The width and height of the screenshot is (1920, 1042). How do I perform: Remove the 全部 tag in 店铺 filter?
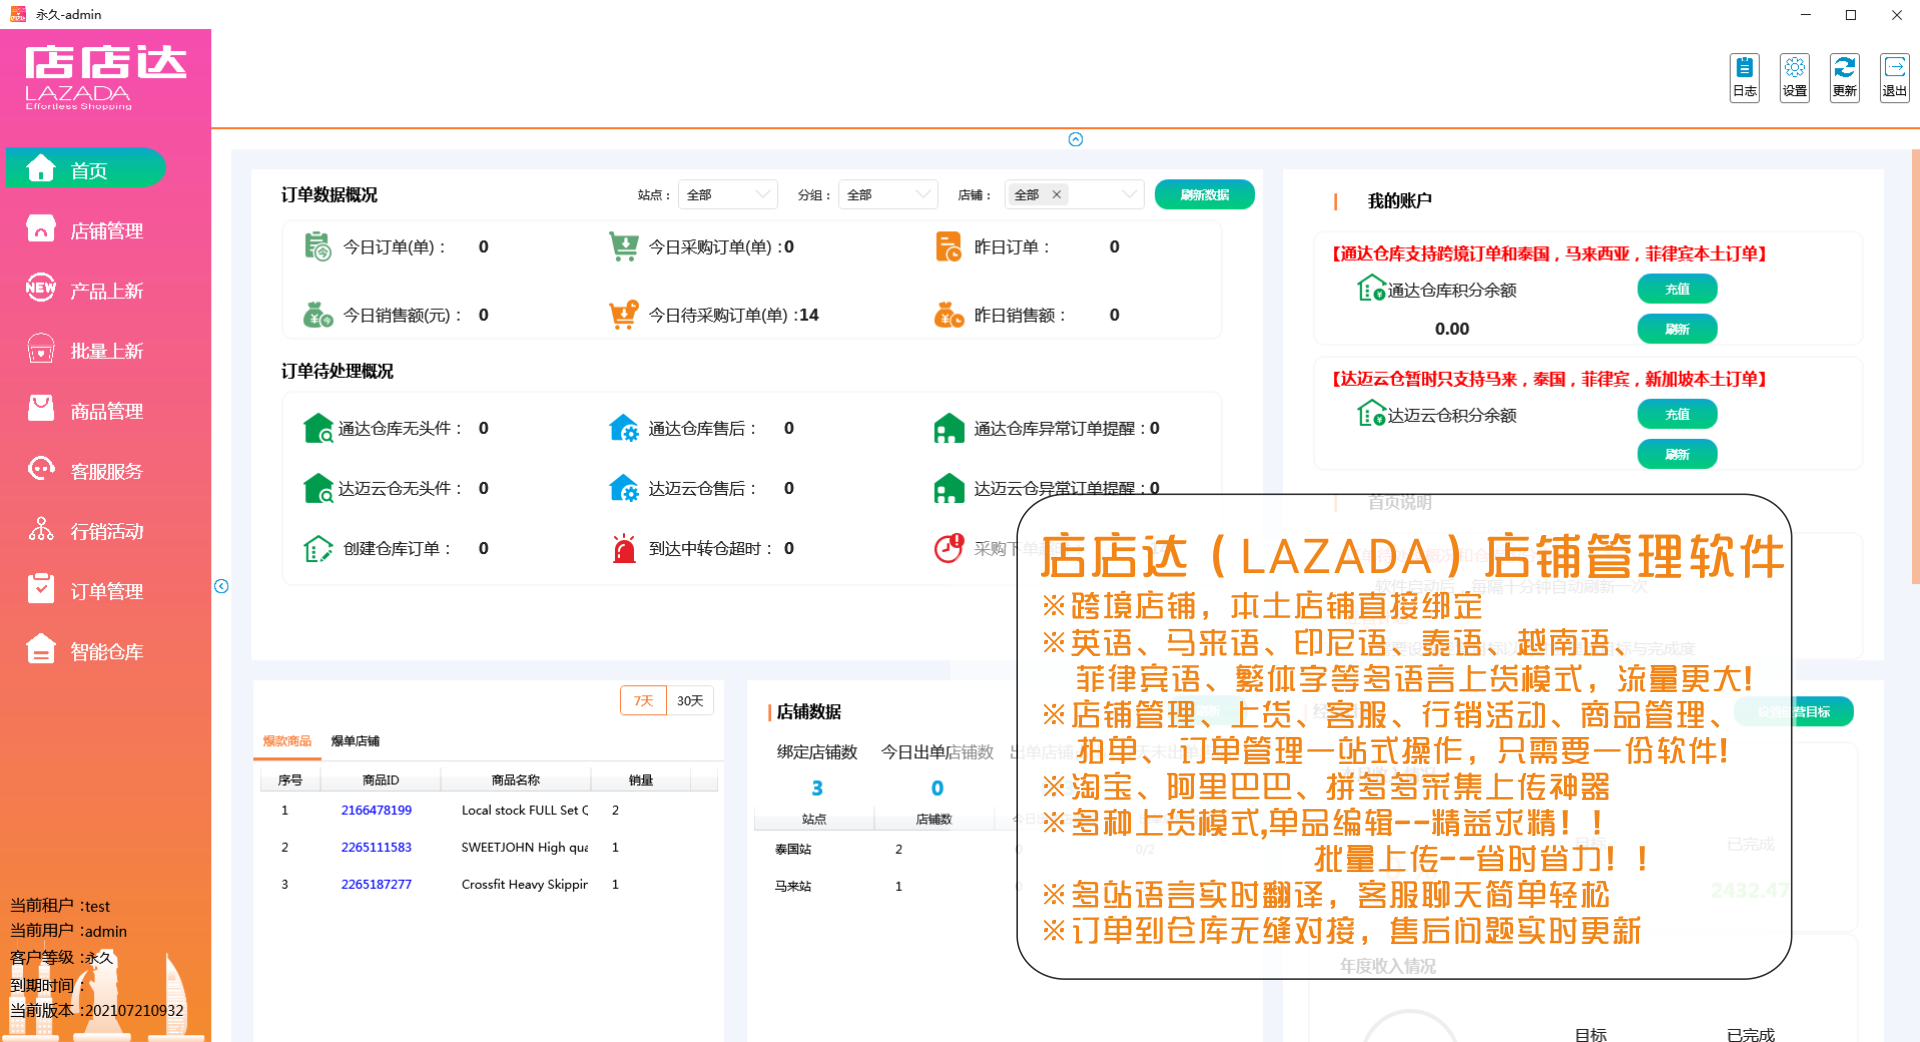tap(1056, 194)
